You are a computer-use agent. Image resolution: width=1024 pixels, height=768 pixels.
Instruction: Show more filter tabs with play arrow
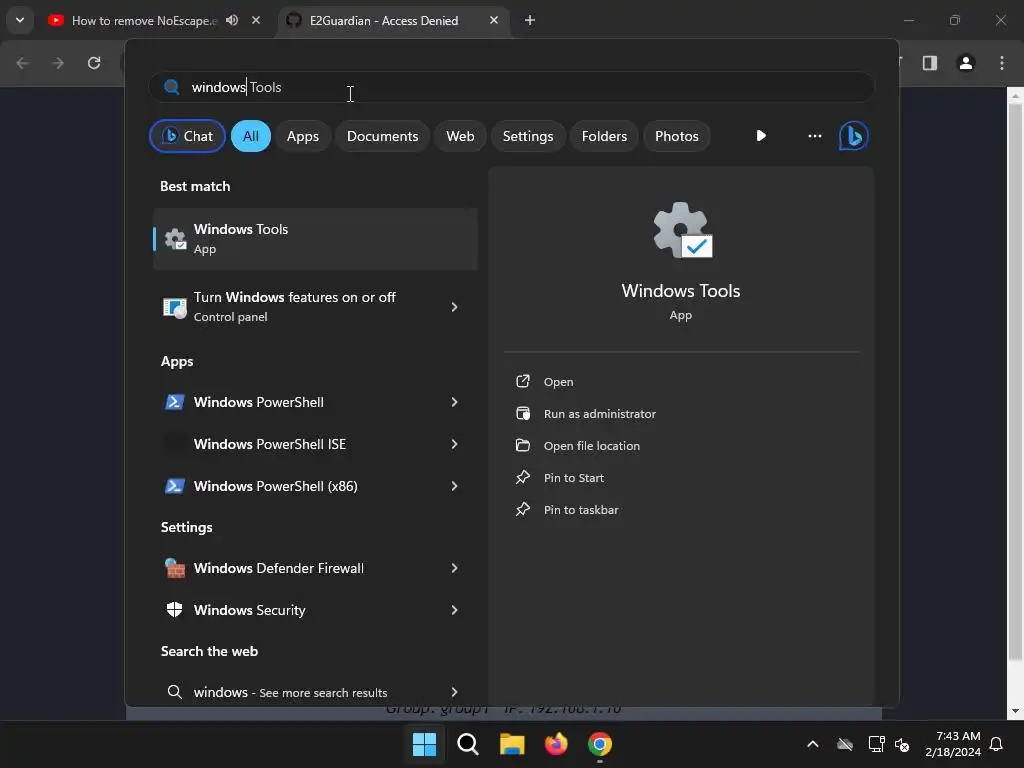(761, 136)
